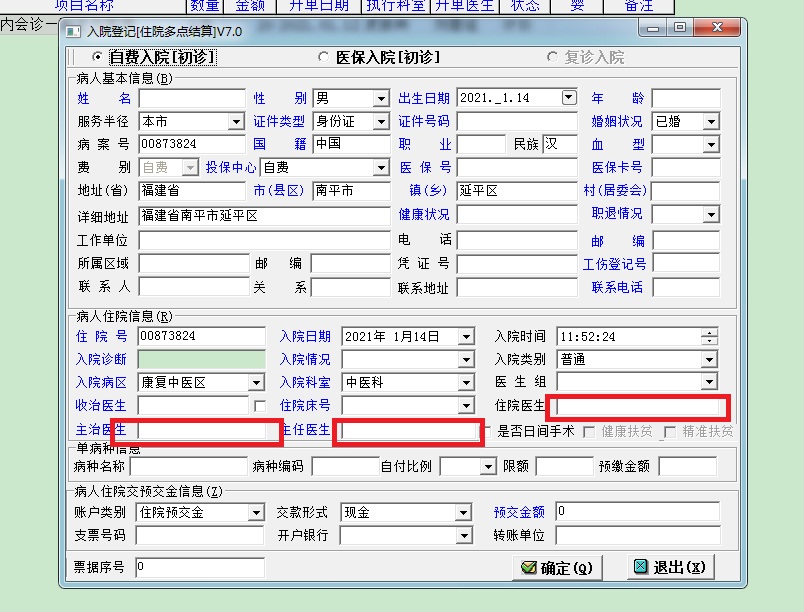This screenshot has width=804, height=612.
Task: Click the 证件号码 input field
Action: [x=517, y=122]
